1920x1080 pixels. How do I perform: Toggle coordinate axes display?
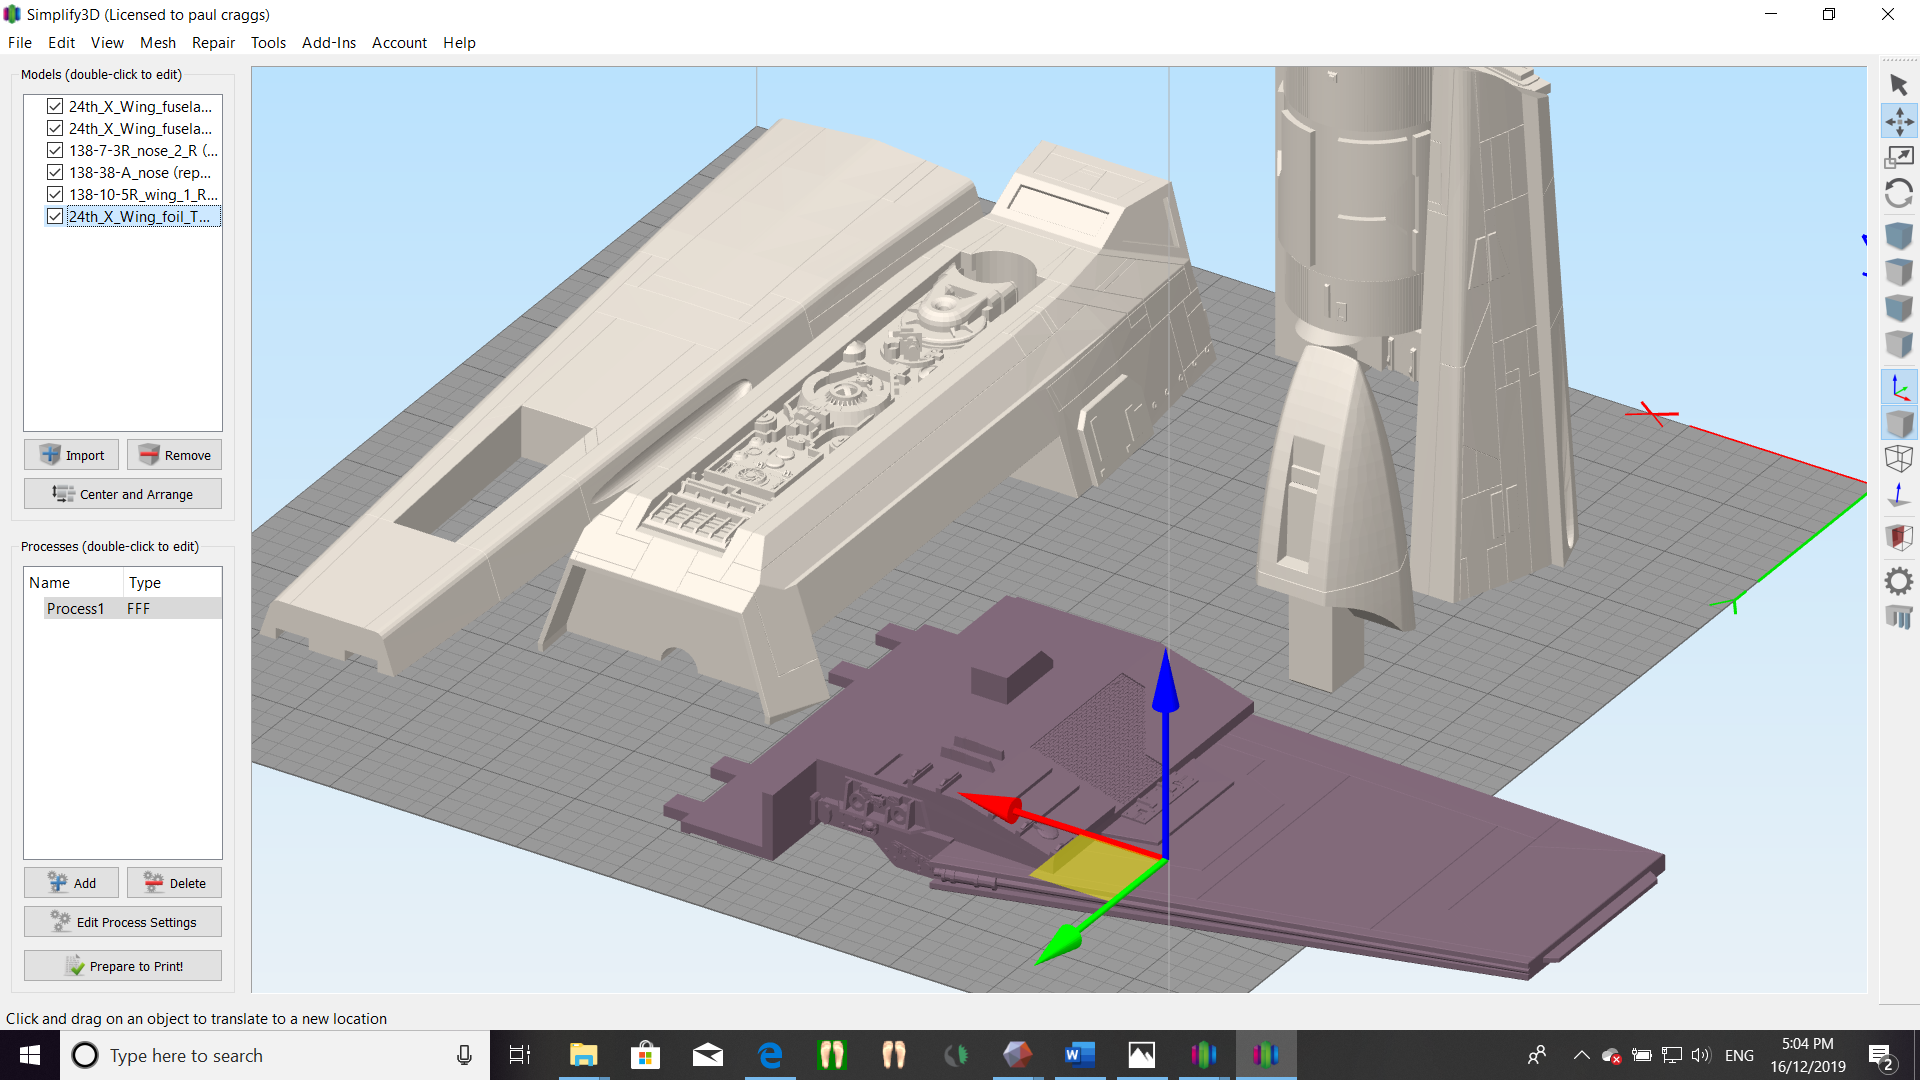tap(1898, 387)
